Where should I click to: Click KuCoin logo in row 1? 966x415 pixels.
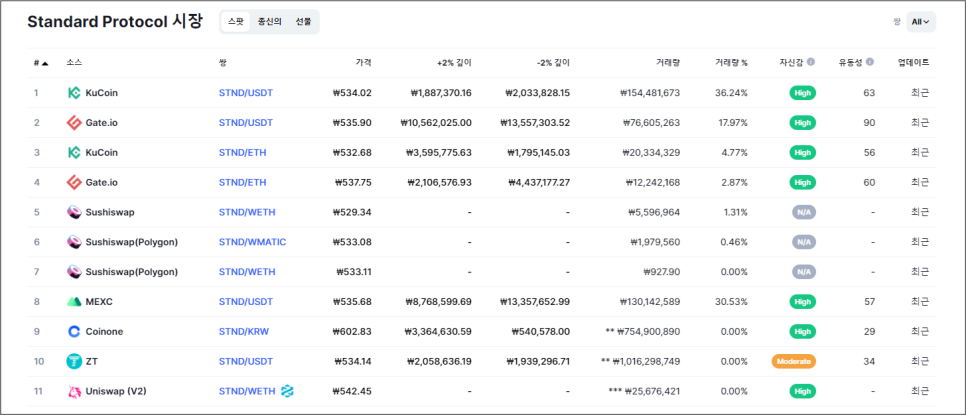(x=74, y=93)
